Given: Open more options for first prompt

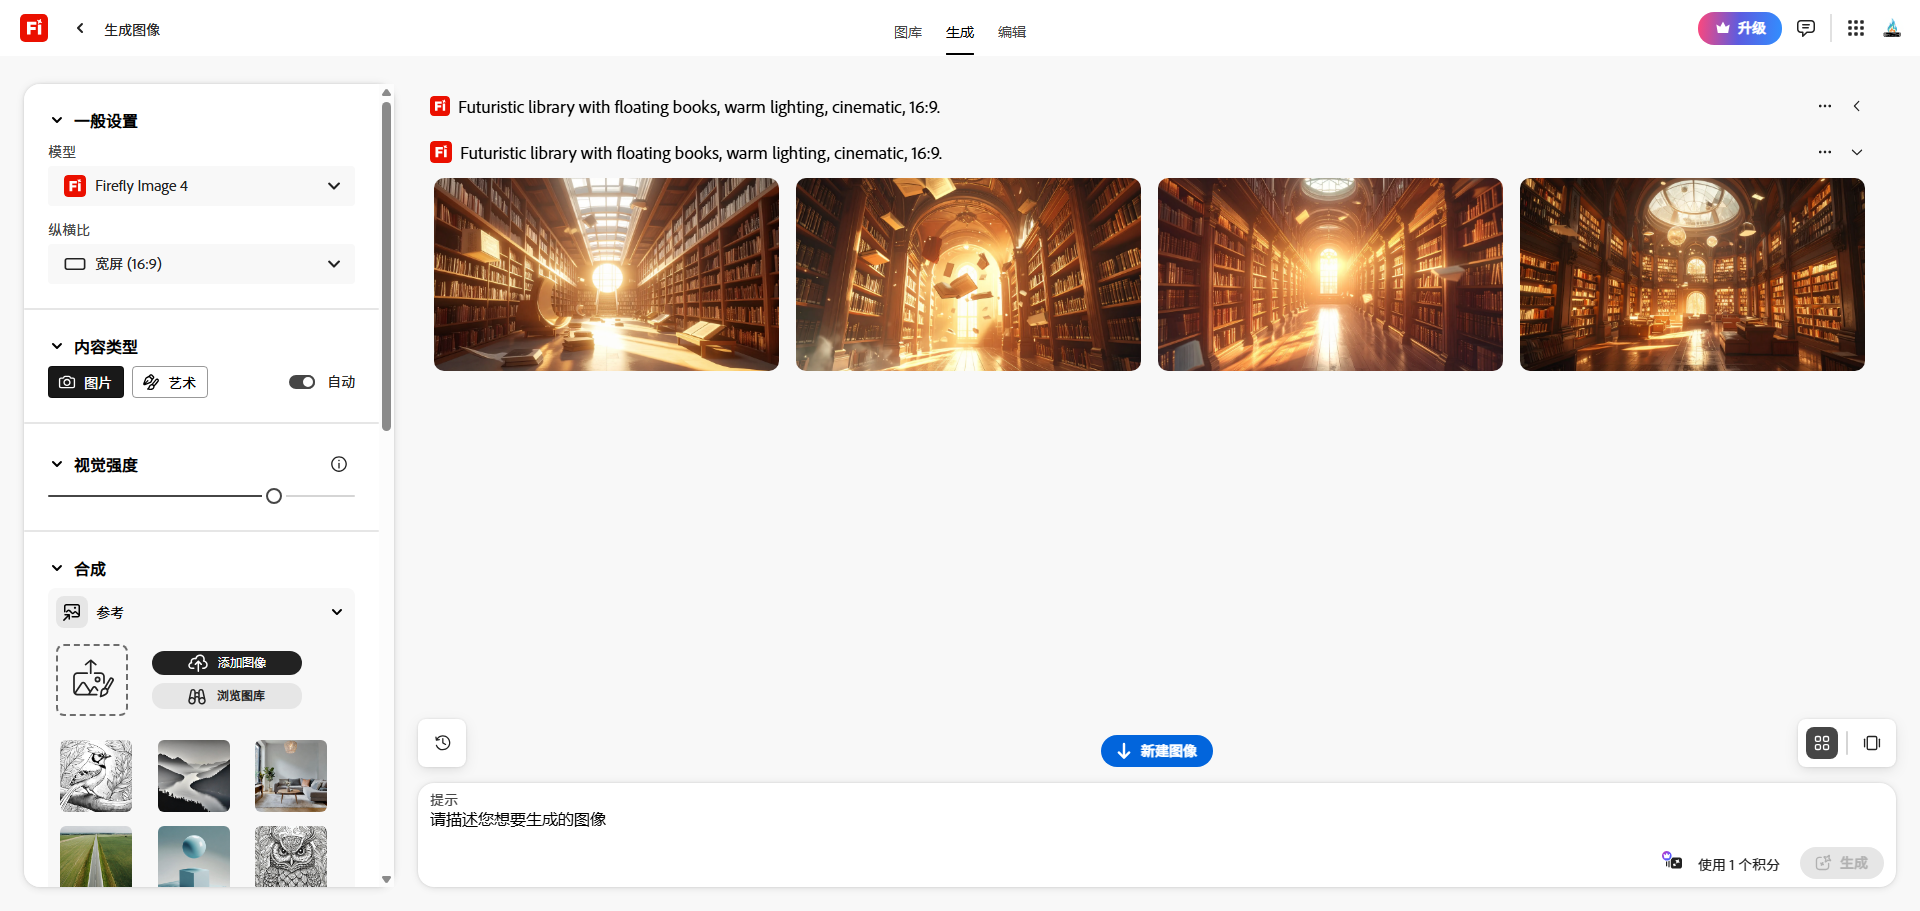Looking at the screenshot, I should pos(1824,106).
